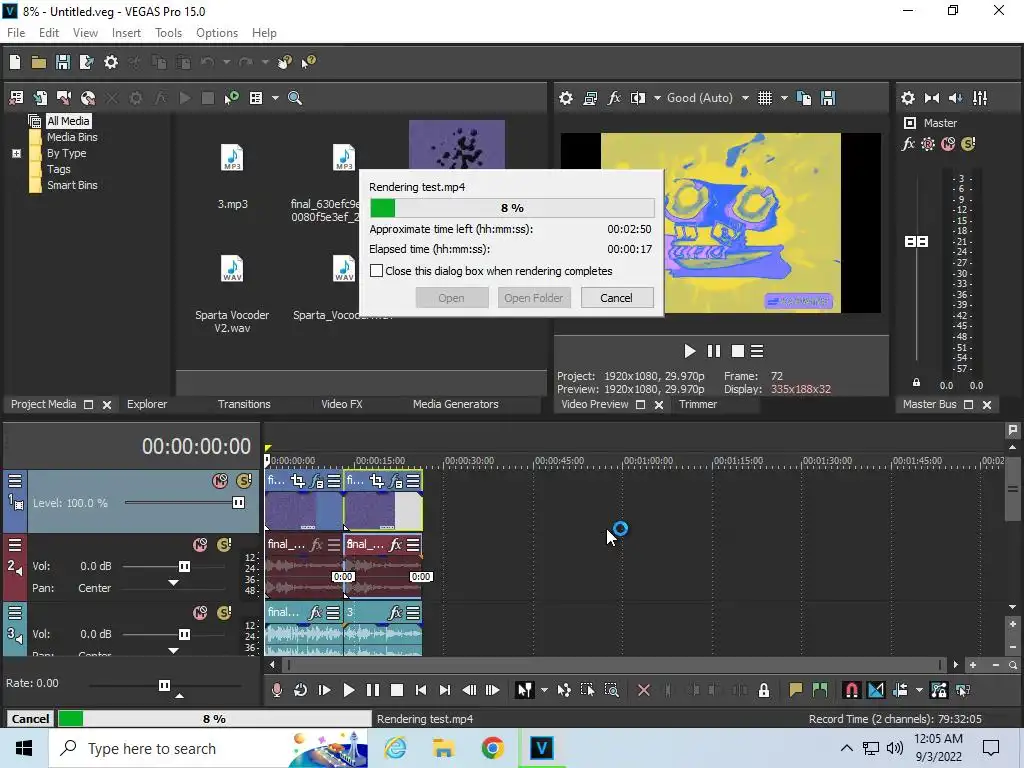Click the Rate scrub slider
This screenshot has width=1024, height=768.
pyautogui.click(x=165, y=685)
